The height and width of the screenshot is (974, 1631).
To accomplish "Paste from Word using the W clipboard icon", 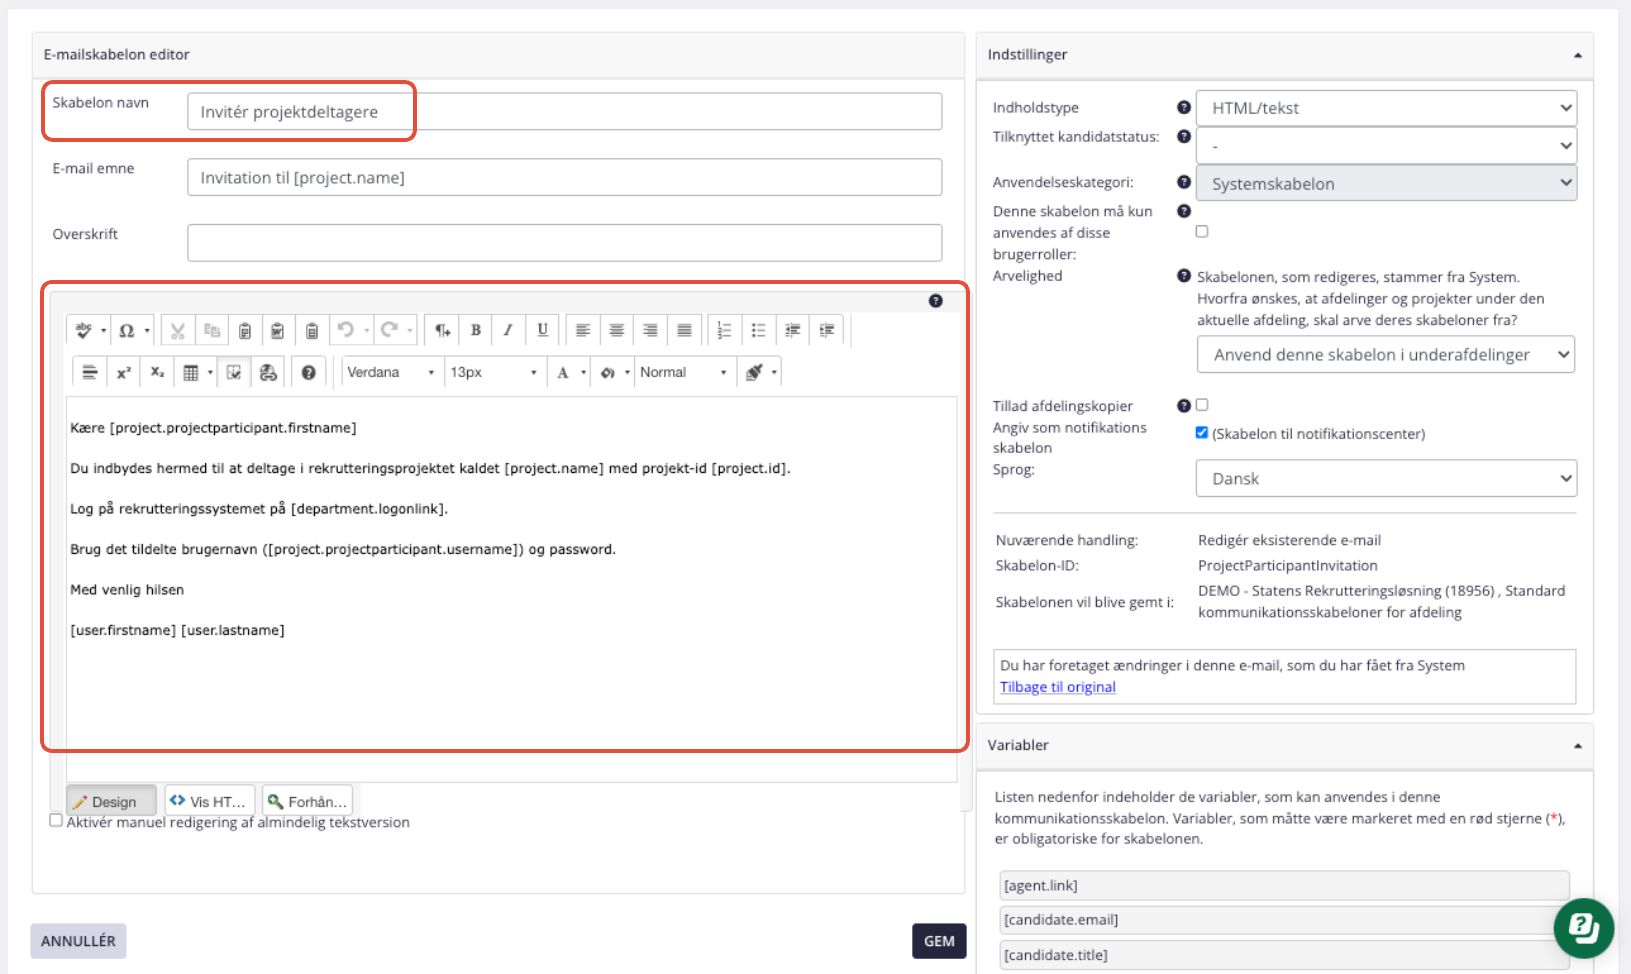I will pos(278,330).
